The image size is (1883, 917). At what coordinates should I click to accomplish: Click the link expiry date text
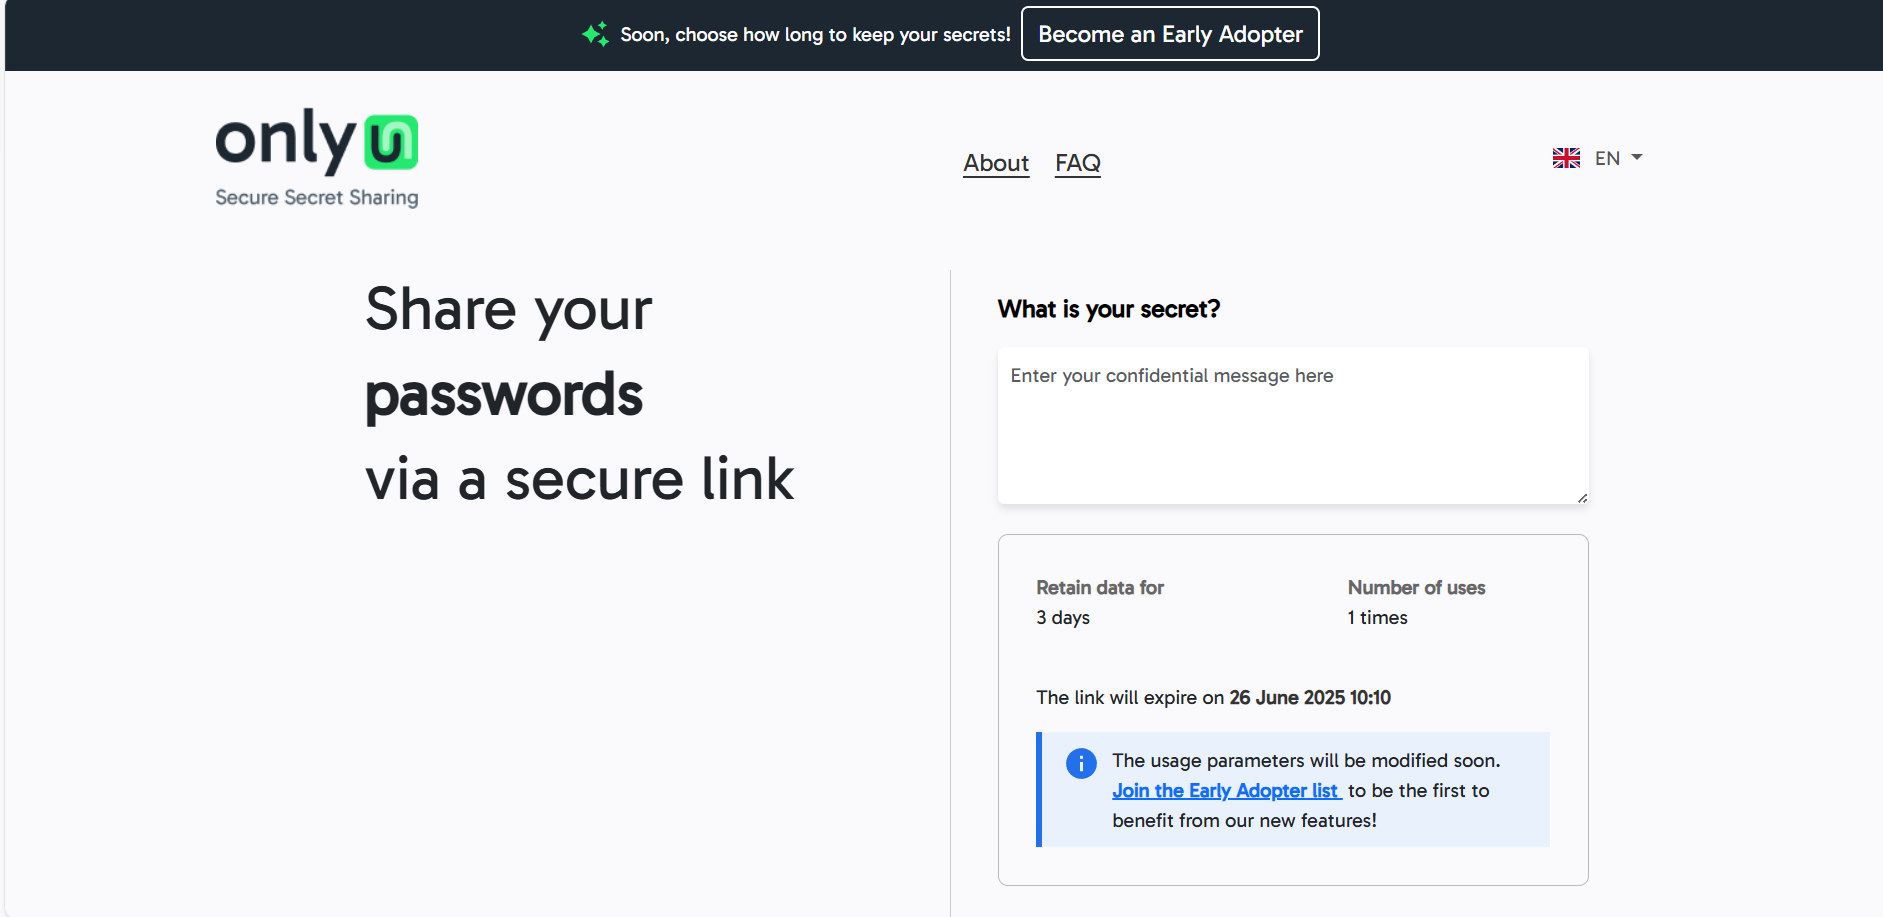1310,698
